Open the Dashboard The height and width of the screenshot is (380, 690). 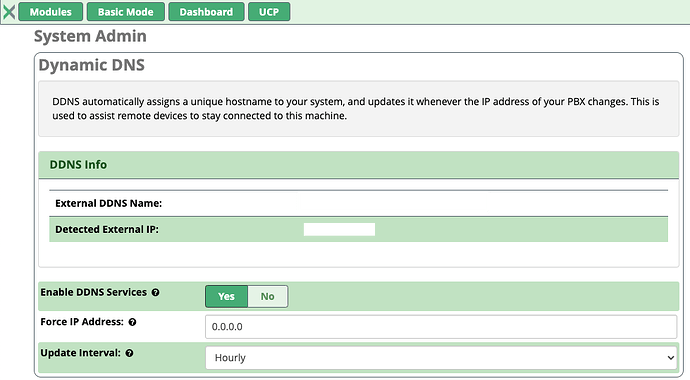[206, 12]
